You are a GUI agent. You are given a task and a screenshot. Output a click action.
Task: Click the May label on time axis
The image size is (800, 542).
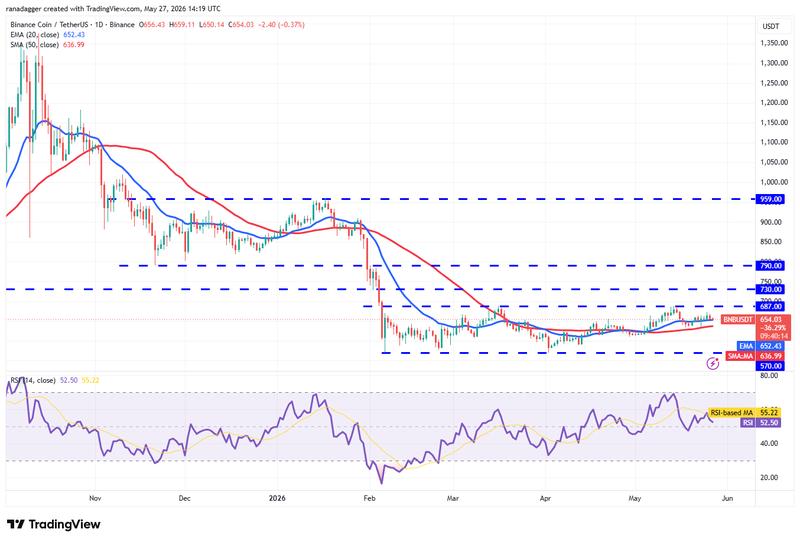point(635,498)
